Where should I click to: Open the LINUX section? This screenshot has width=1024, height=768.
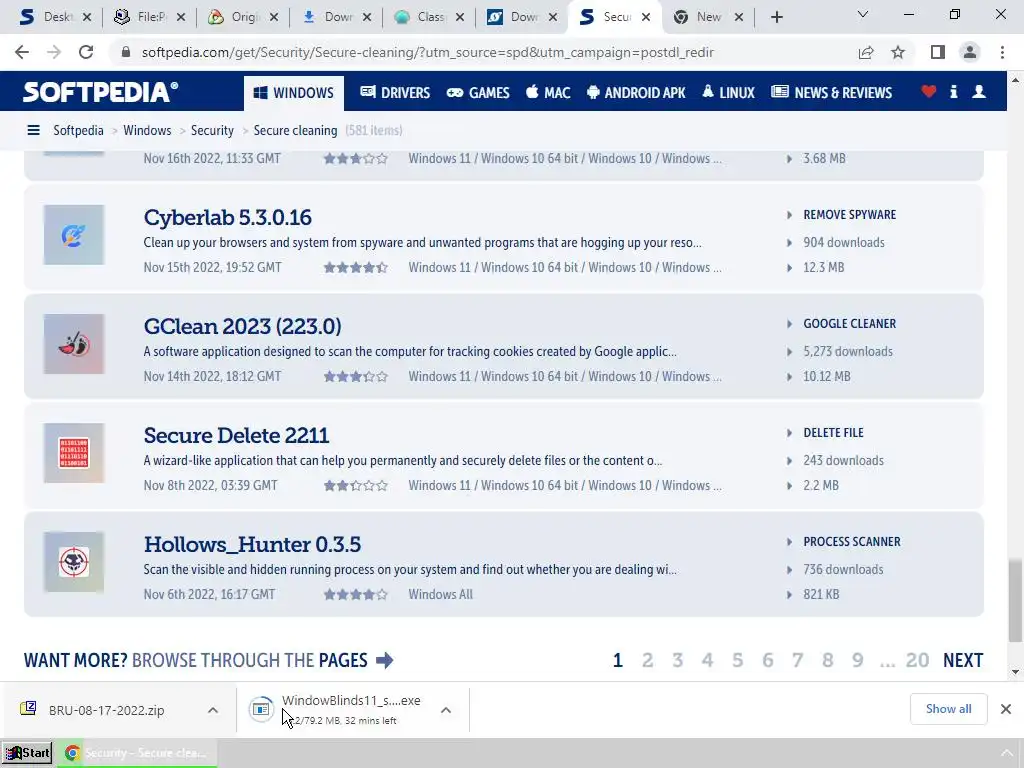(728, 93)
